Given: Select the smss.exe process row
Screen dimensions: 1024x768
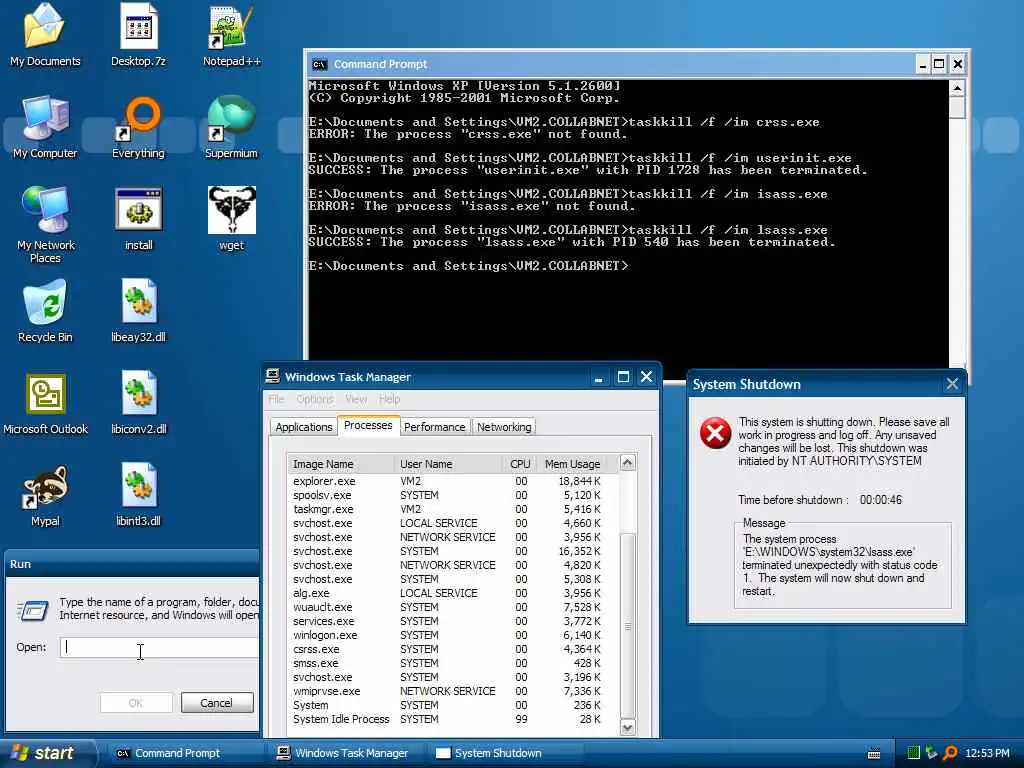Looking at the screenshot, I should [453, 663].
